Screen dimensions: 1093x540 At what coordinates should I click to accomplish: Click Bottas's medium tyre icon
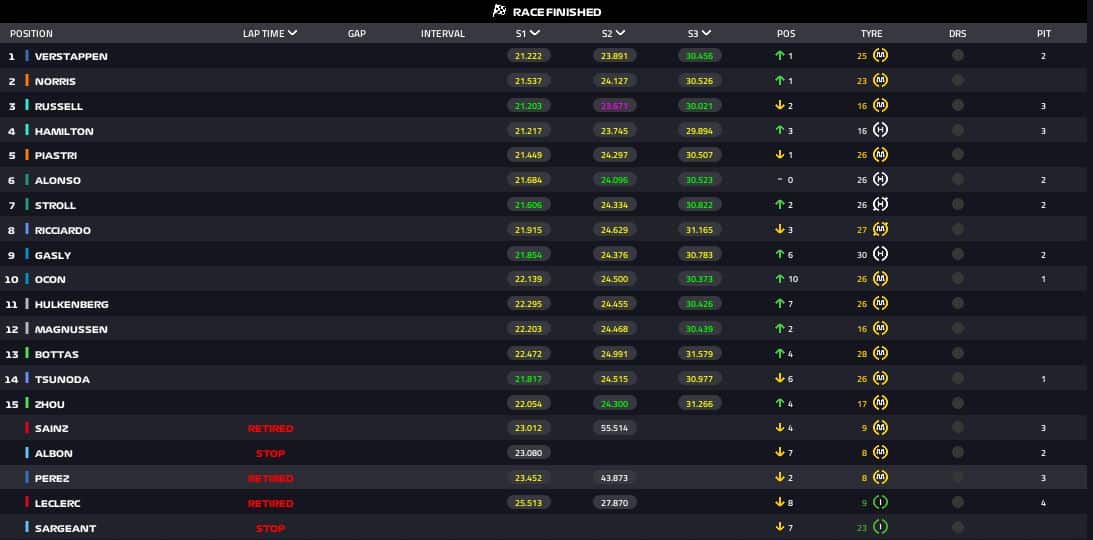coord(880,353)
